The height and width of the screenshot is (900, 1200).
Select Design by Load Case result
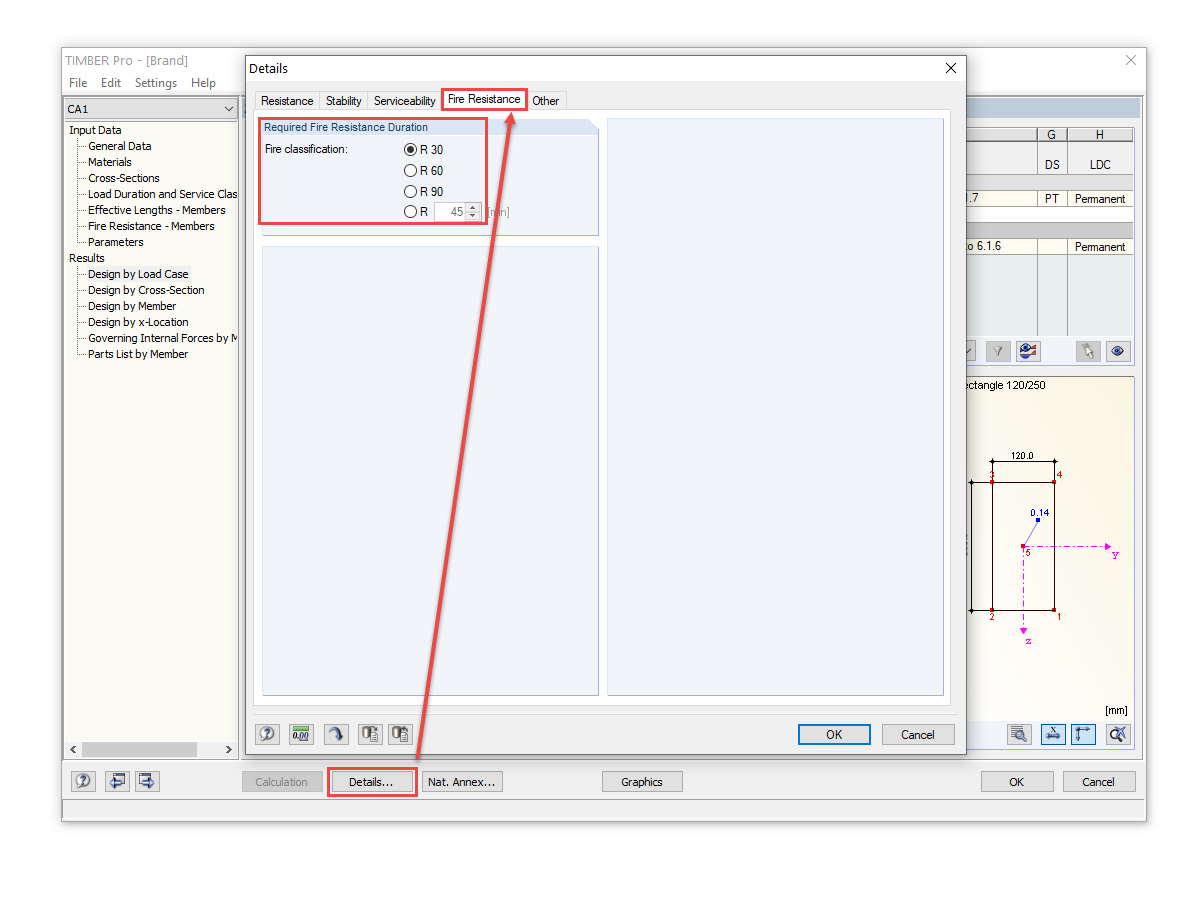138,274
